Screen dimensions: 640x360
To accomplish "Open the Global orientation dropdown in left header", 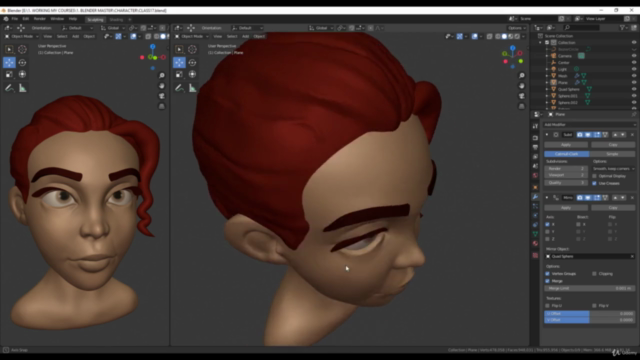I will [113, 28].
